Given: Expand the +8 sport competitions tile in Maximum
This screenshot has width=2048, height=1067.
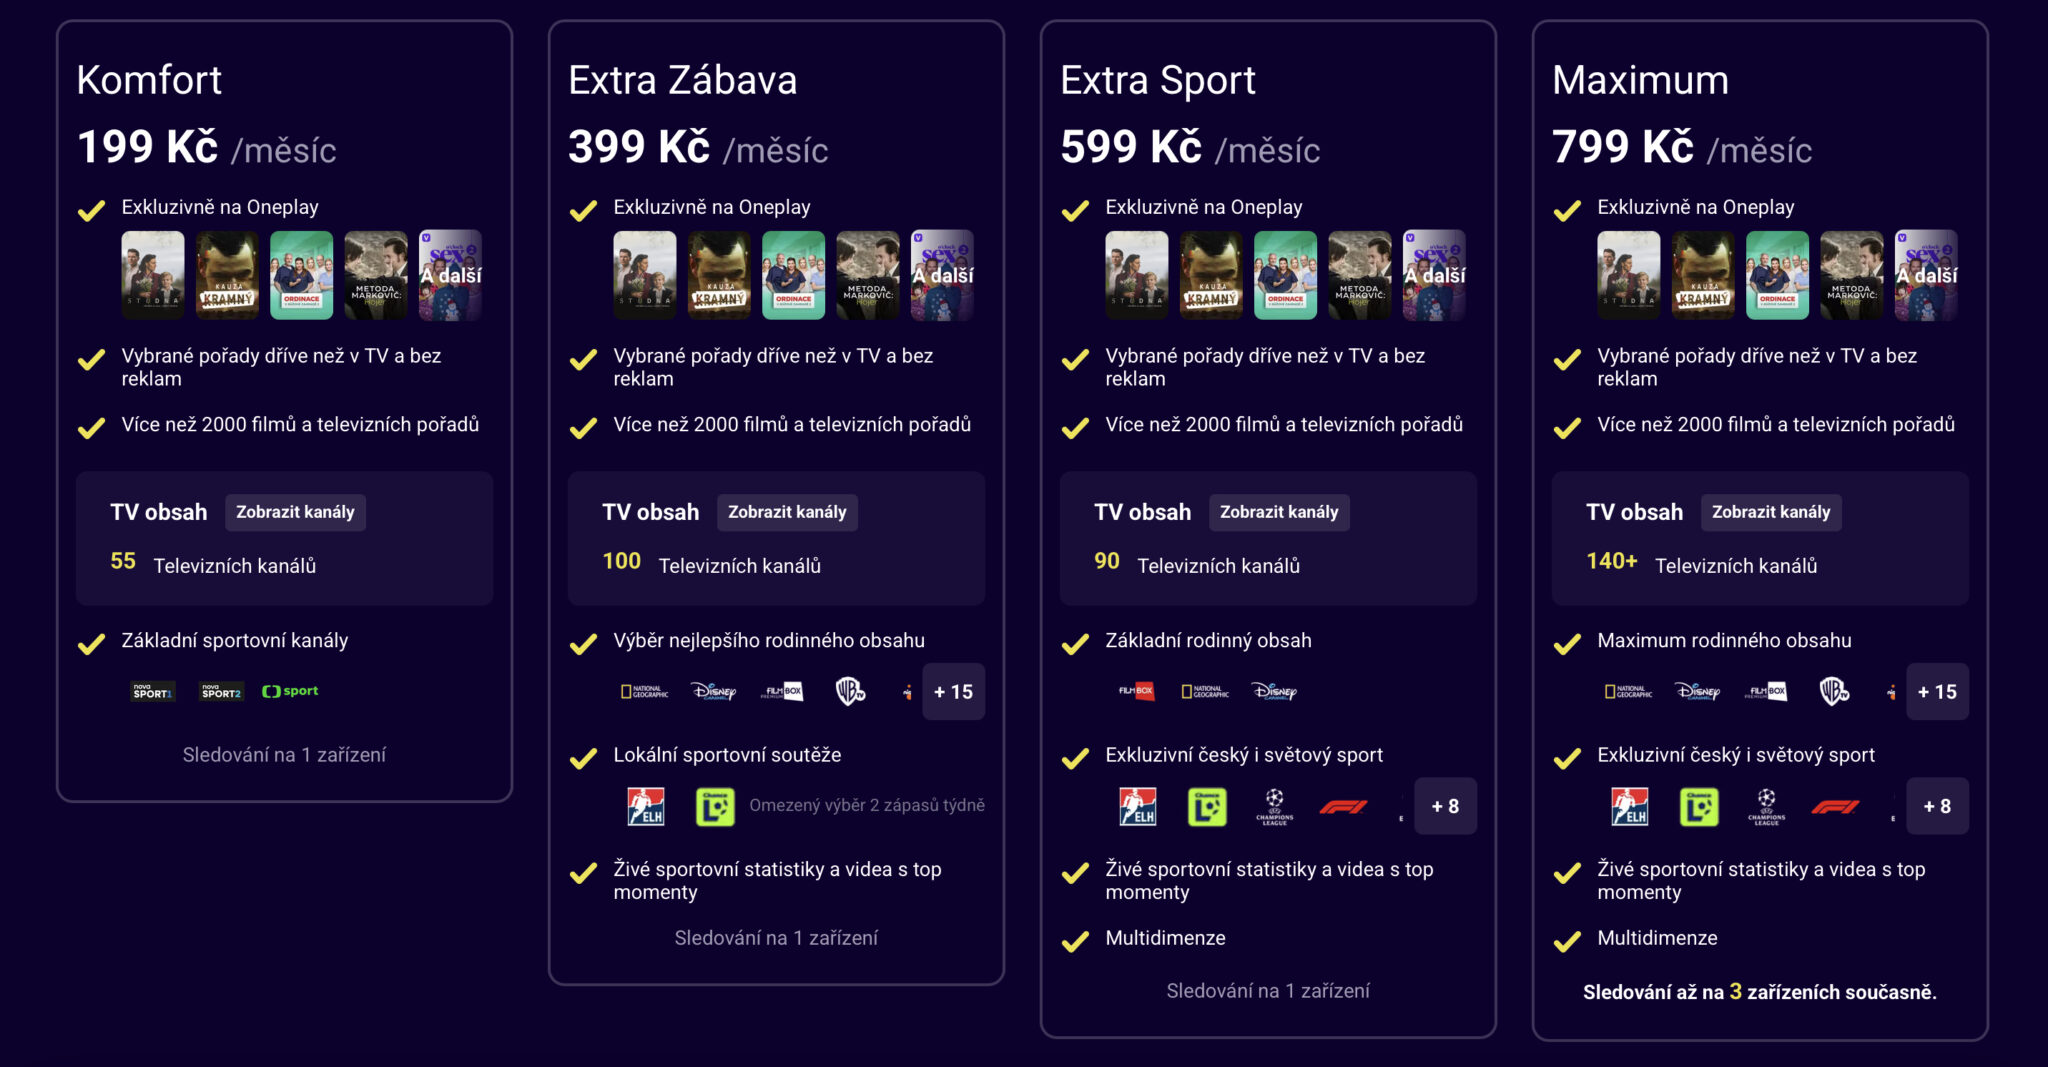Looking at the screenshot, I should point(1938,806).
